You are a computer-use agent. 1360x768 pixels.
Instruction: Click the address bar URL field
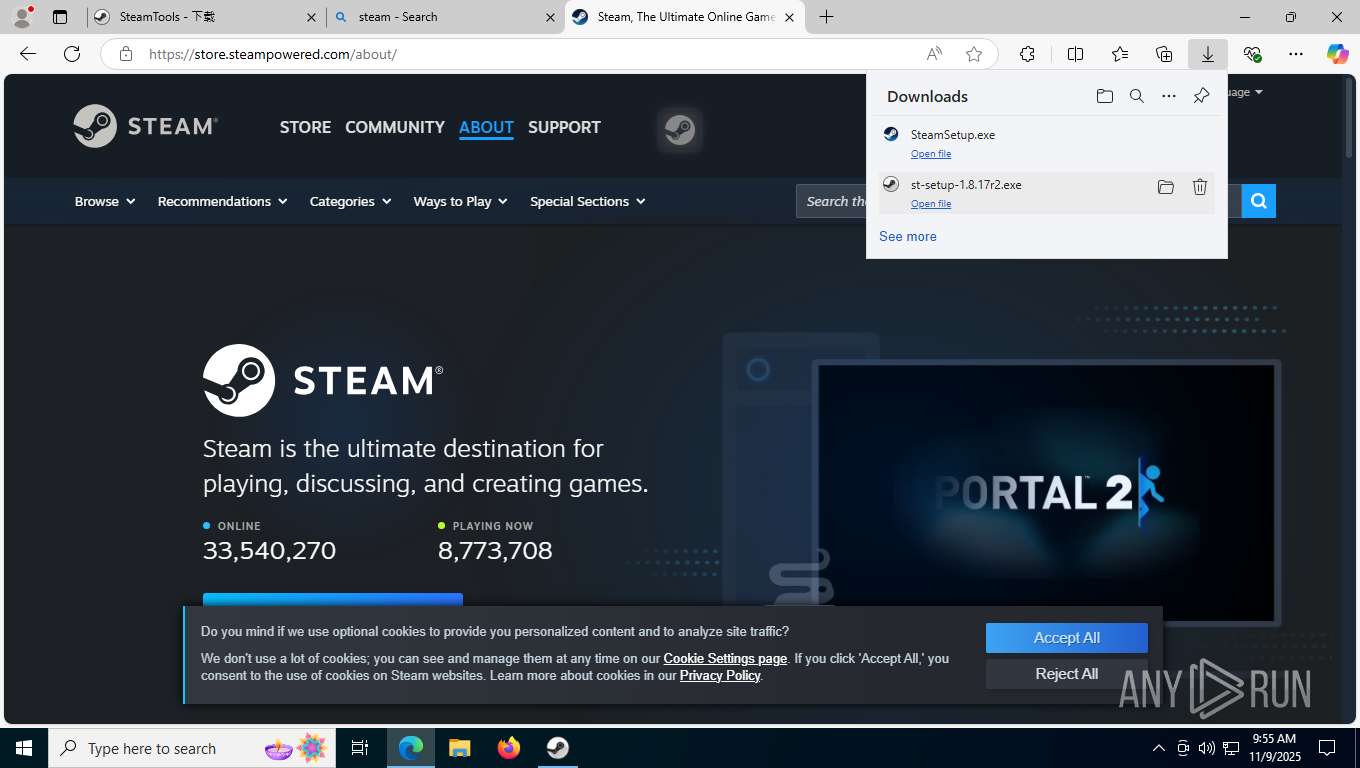pos(530,54)
